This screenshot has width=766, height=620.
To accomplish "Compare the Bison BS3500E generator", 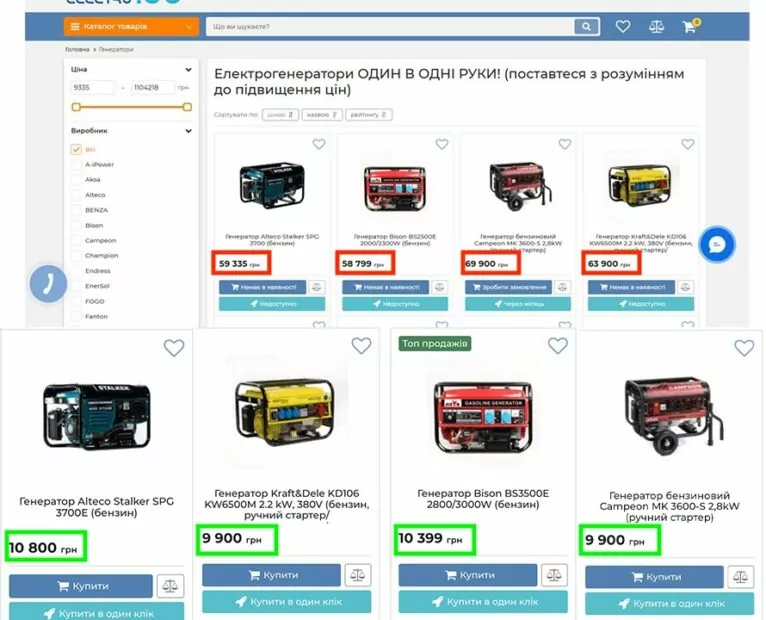I will (x=554, y=575).
